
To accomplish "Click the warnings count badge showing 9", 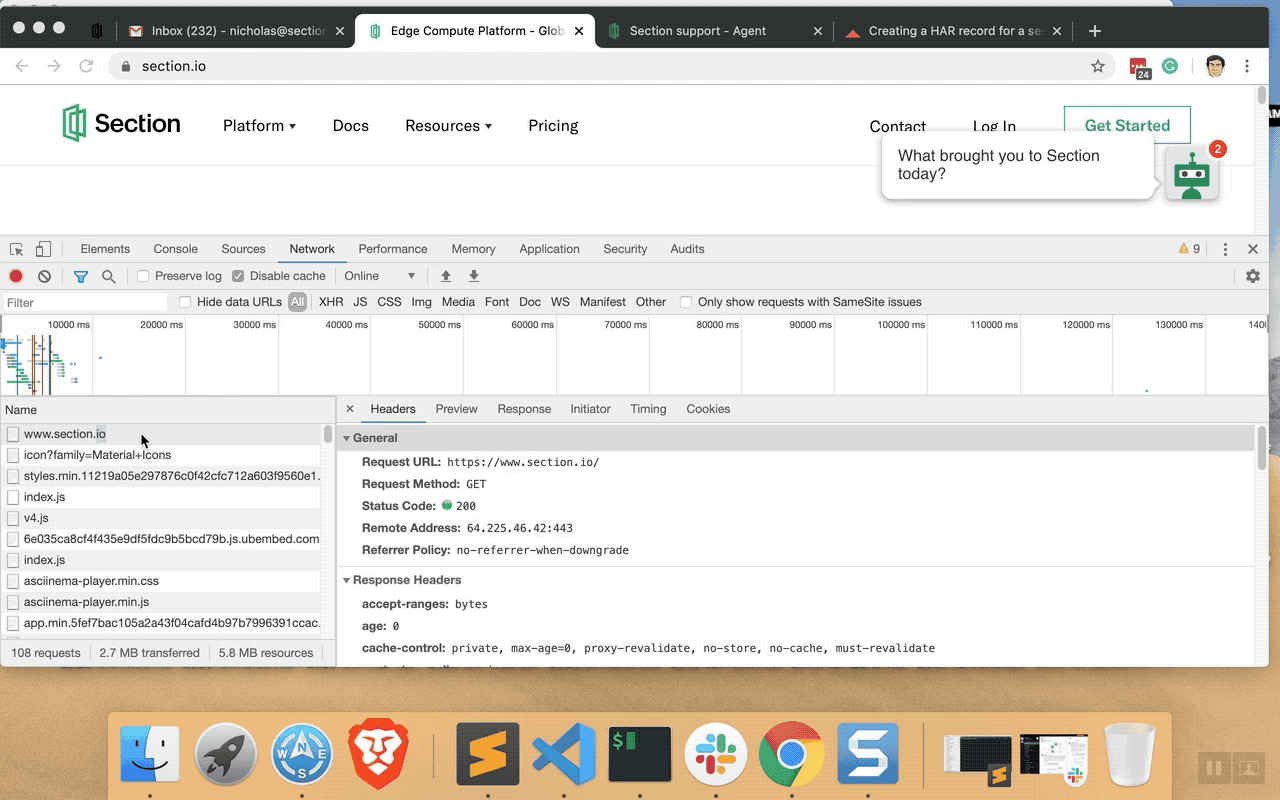I will click(1189, 249).
